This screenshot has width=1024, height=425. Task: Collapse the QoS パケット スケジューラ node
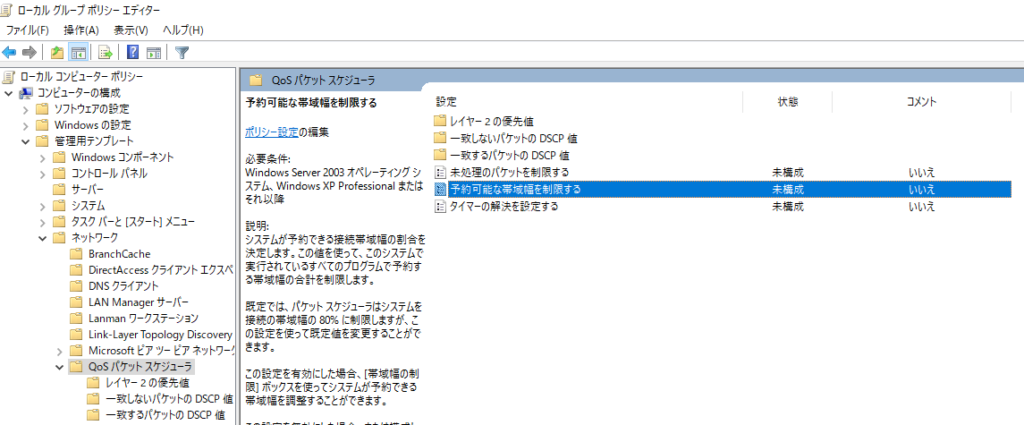pyautogui.click(x=59, y=366)
